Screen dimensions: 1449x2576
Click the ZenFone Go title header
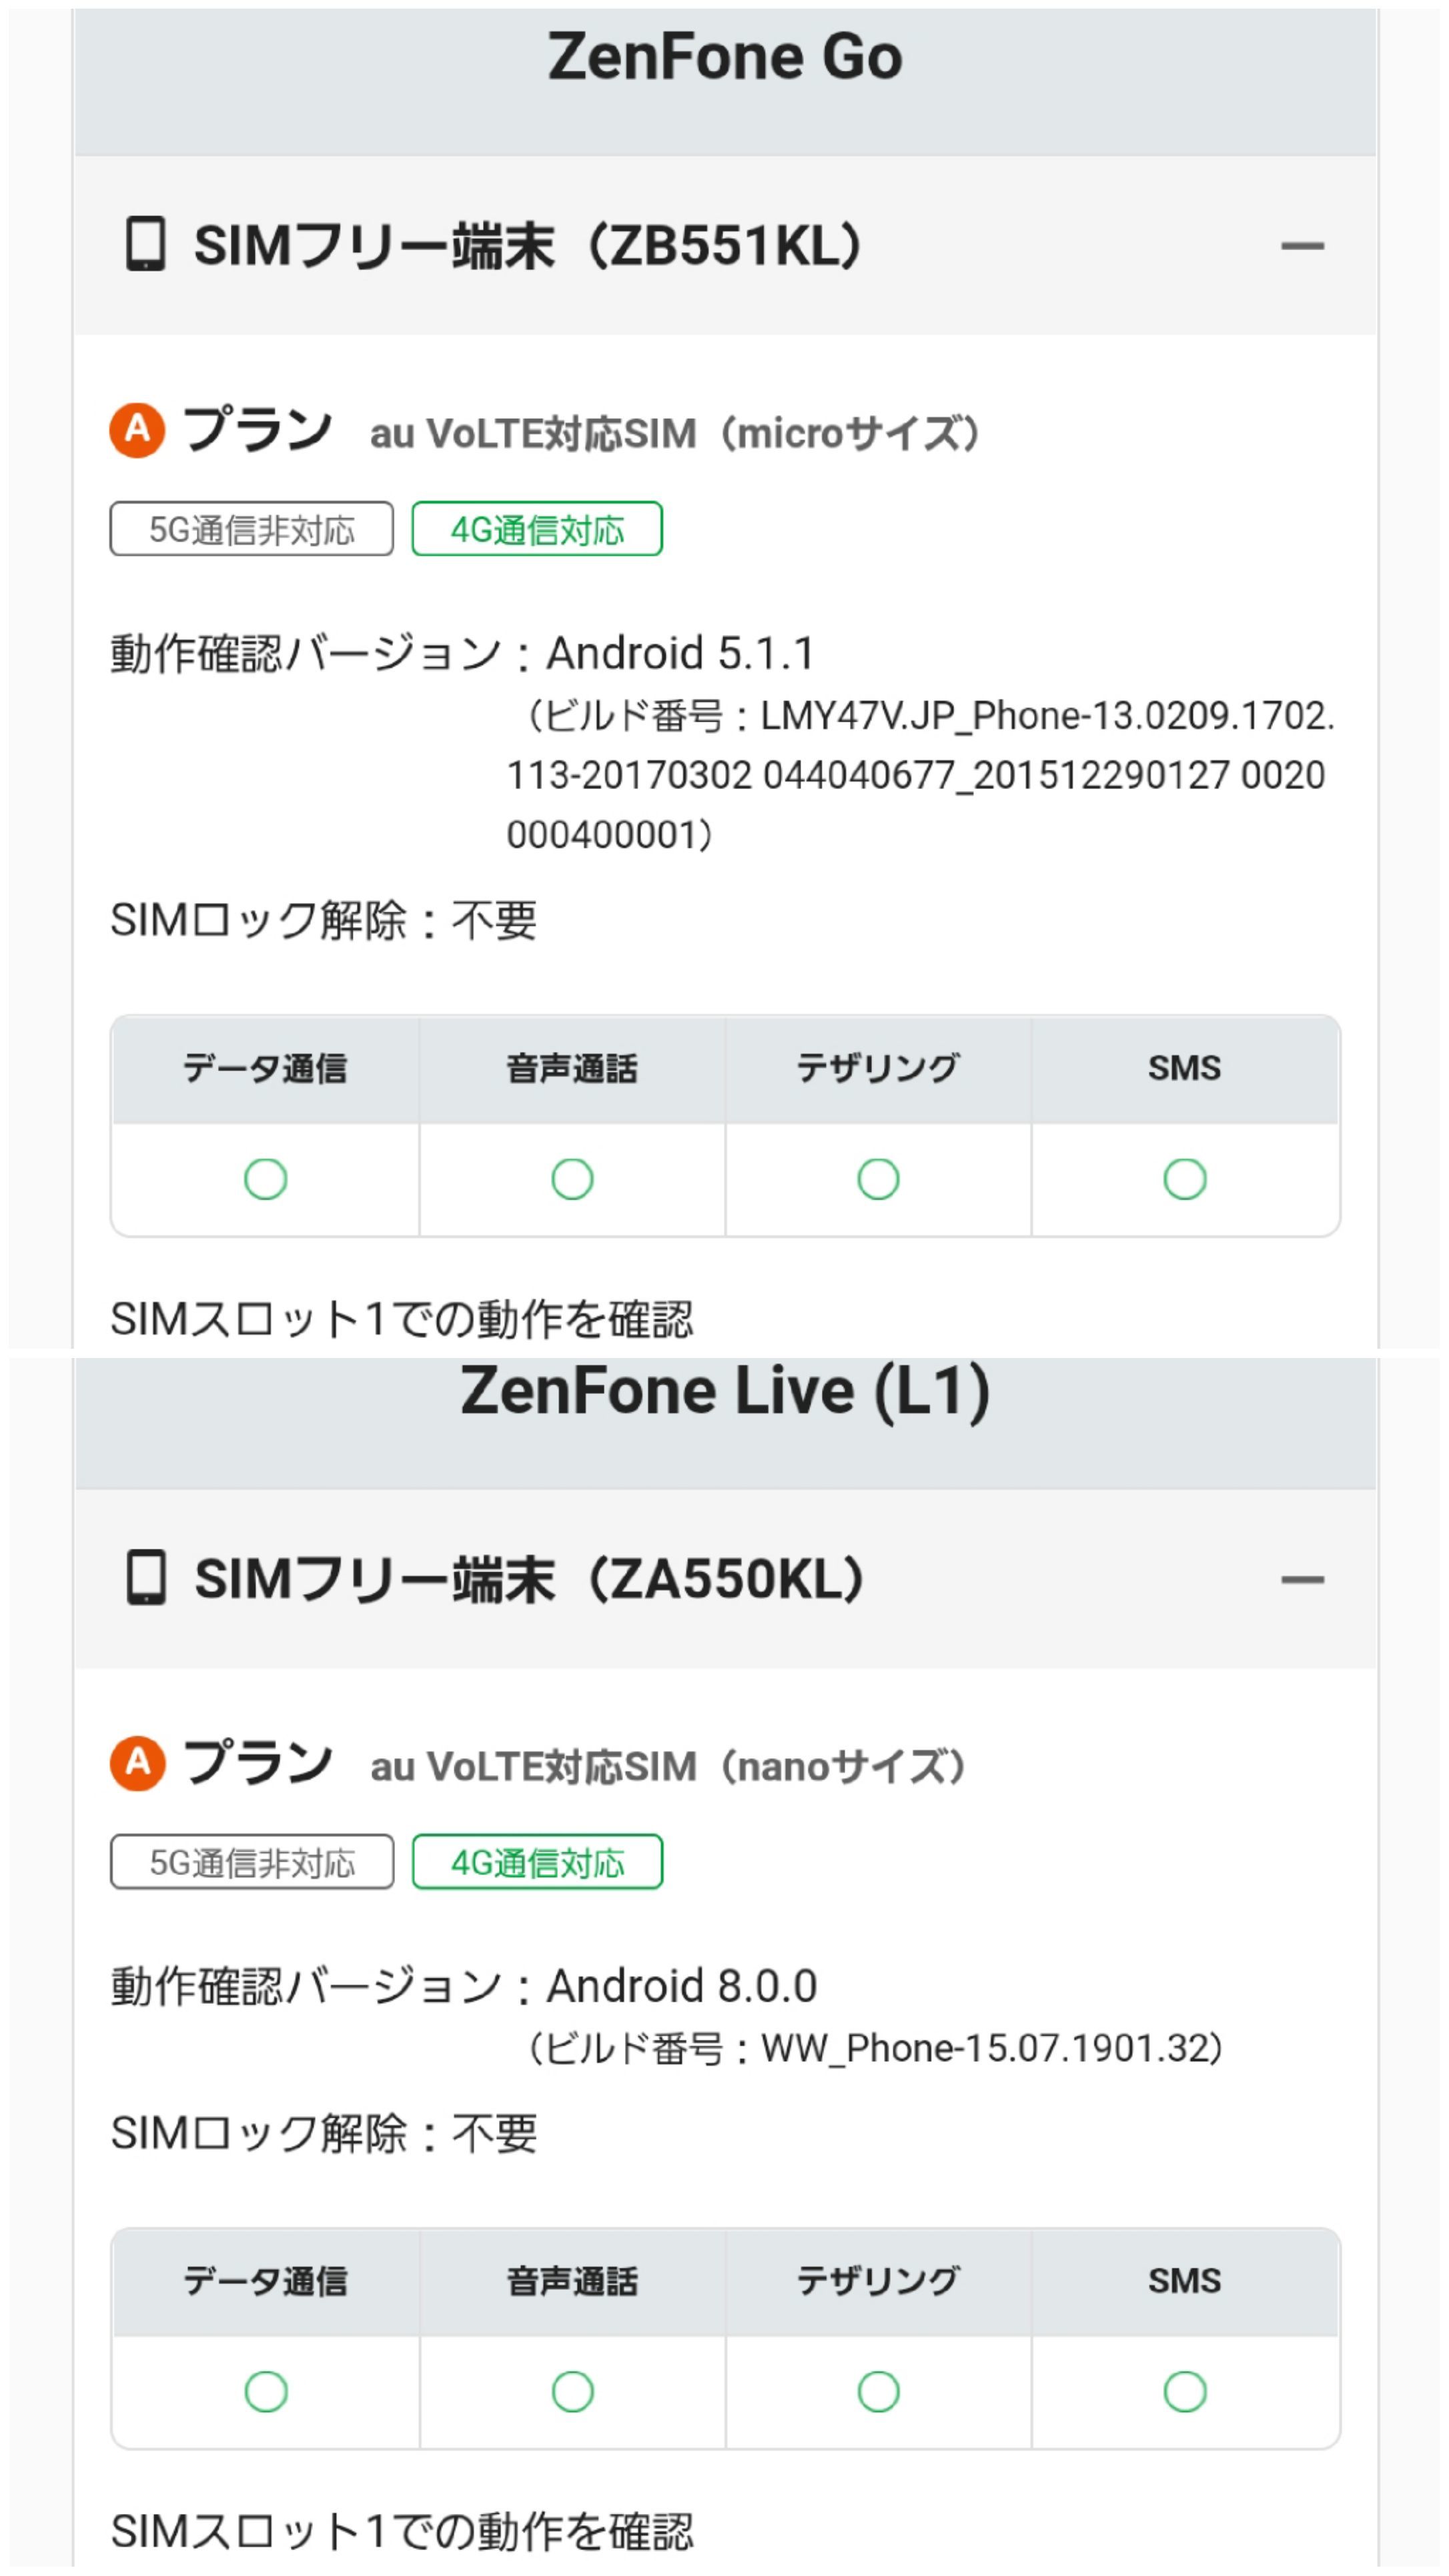pos(724,58)
